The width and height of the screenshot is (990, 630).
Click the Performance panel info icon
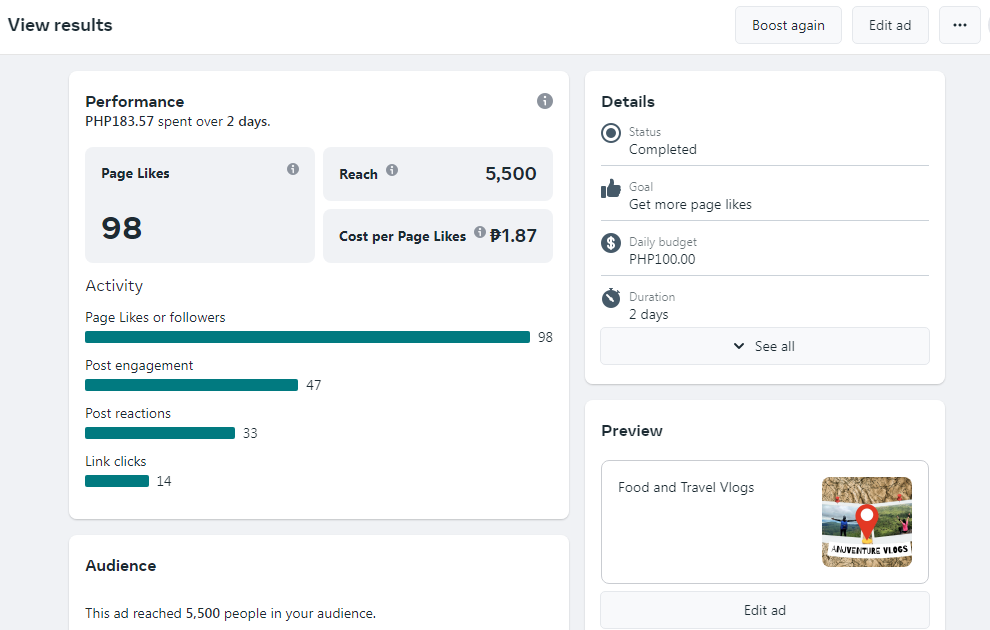(x=545, y=101)
